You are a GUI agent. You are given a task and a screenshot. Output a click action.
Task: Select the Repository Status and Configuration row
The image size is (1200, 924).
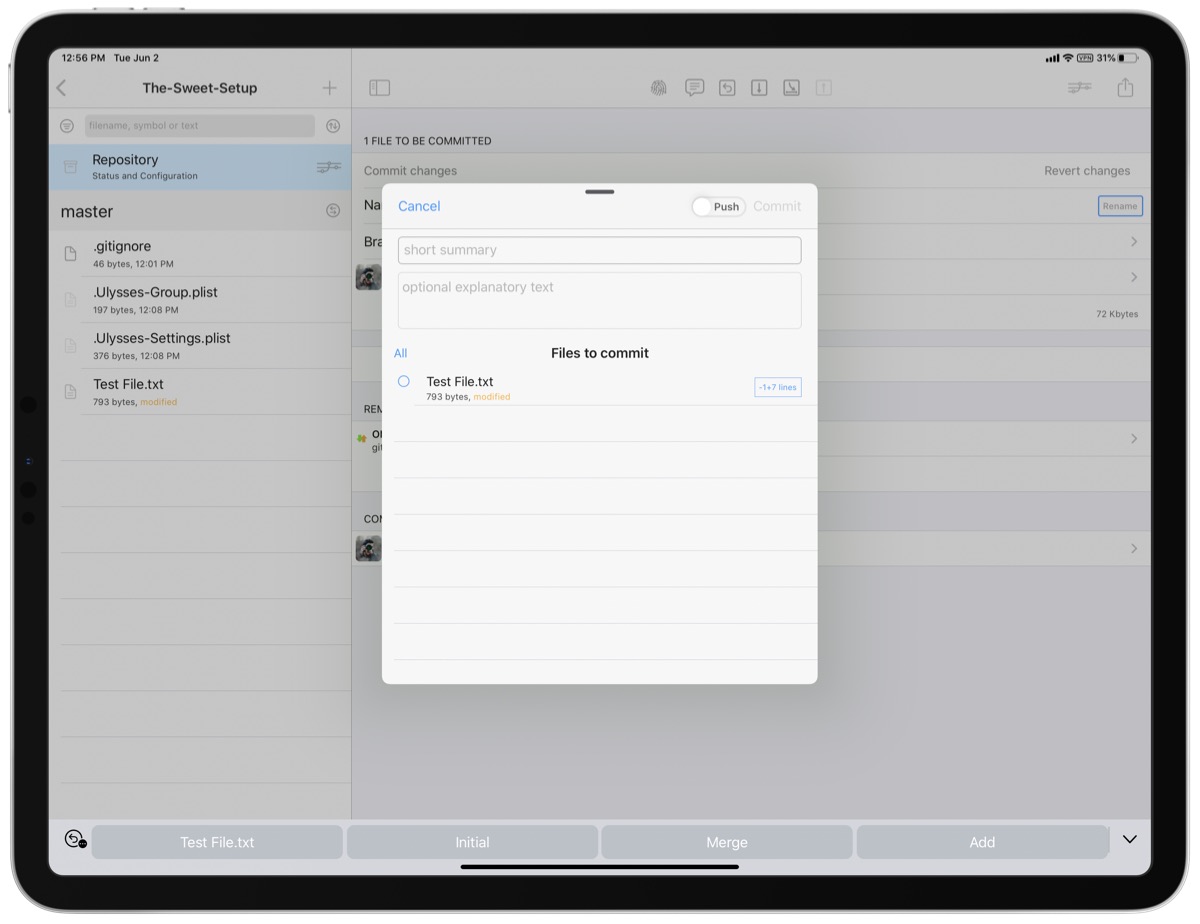(200, 167)
